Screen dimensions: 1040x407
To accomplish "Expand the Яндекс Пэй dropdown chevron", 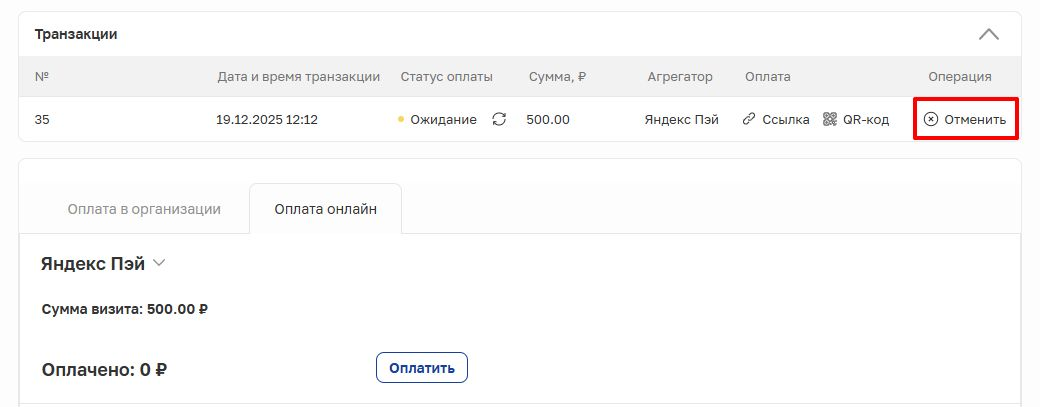I will pyautogui.click(x=159, y=263).
